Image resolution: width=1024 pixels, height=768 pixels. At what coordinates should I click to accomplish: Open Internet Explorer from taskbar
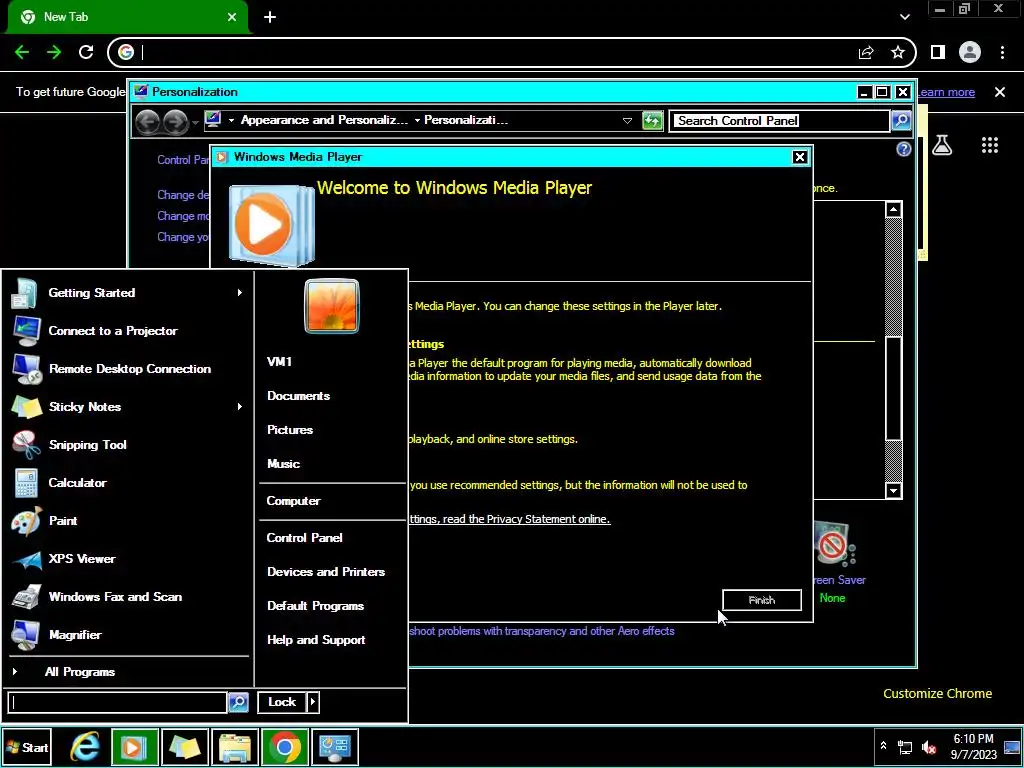click(x=85, y=747)
